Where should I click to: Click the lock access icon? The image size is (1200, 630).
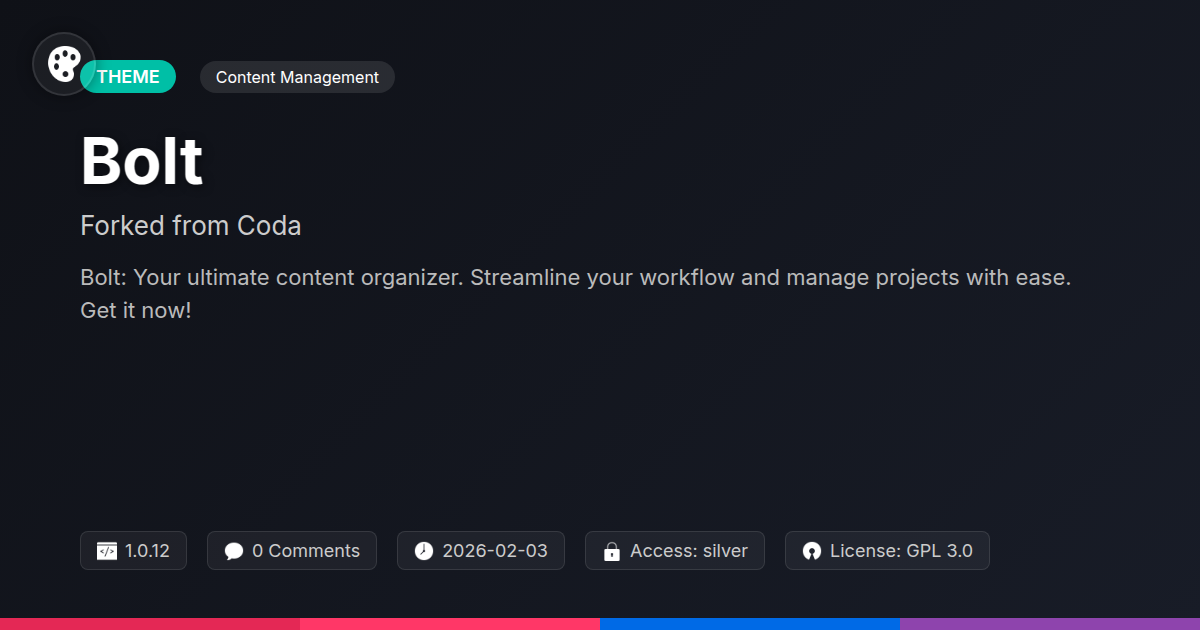pyautogui.click(x=612, y=551)
